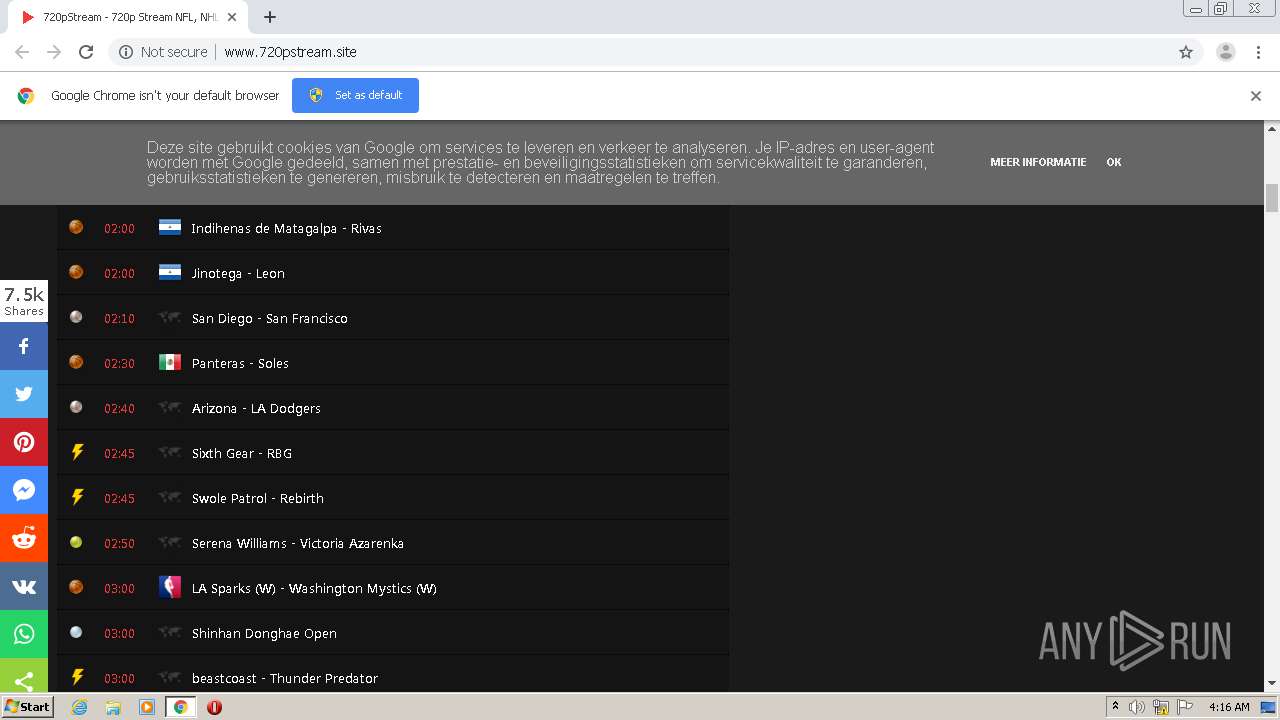
Task: Click the Mexico flag beside Panteras - Soles
Action: [170, 362]
